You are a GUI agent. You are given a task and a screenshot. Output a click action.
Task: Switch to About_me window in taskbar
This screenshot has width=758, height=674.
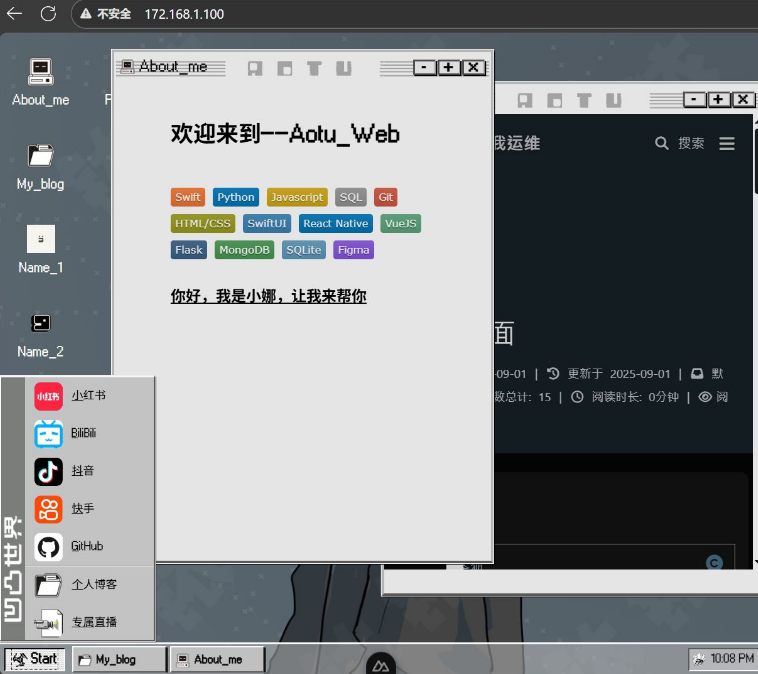pos(217,659)
